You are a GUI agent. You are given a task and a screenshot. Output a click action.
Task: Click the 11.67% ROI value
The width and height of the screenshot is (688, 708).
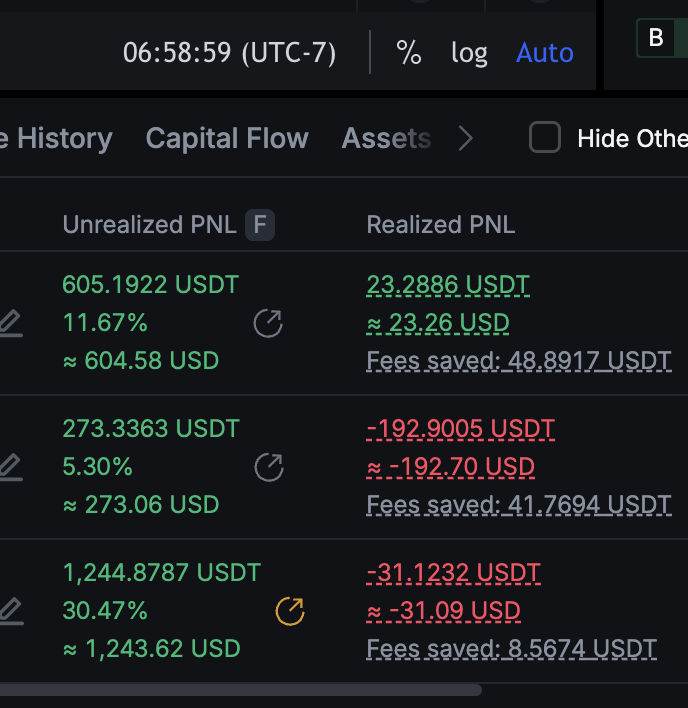point(105,322)
